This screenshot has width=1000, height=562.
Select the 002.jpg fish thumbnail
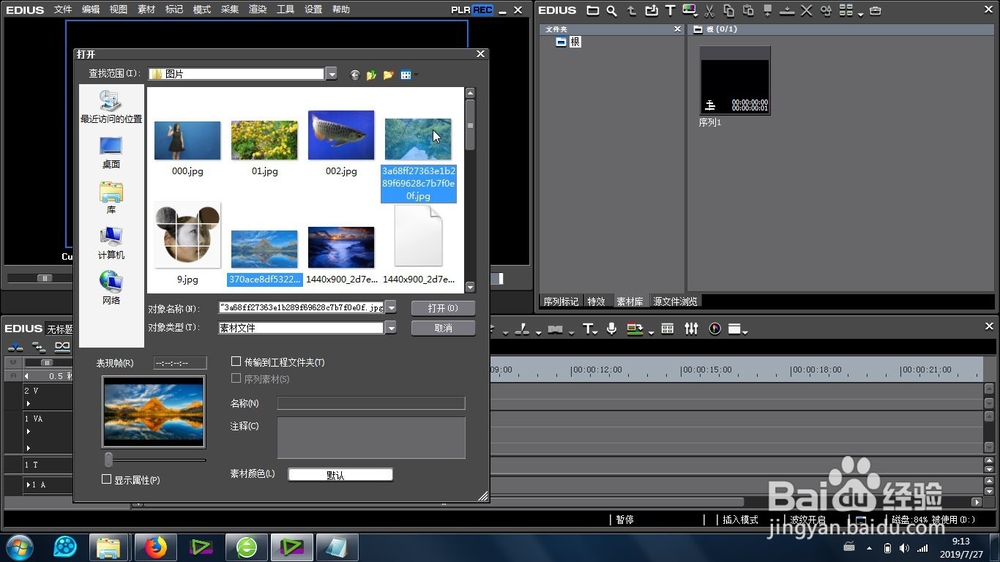click(341, 135)
